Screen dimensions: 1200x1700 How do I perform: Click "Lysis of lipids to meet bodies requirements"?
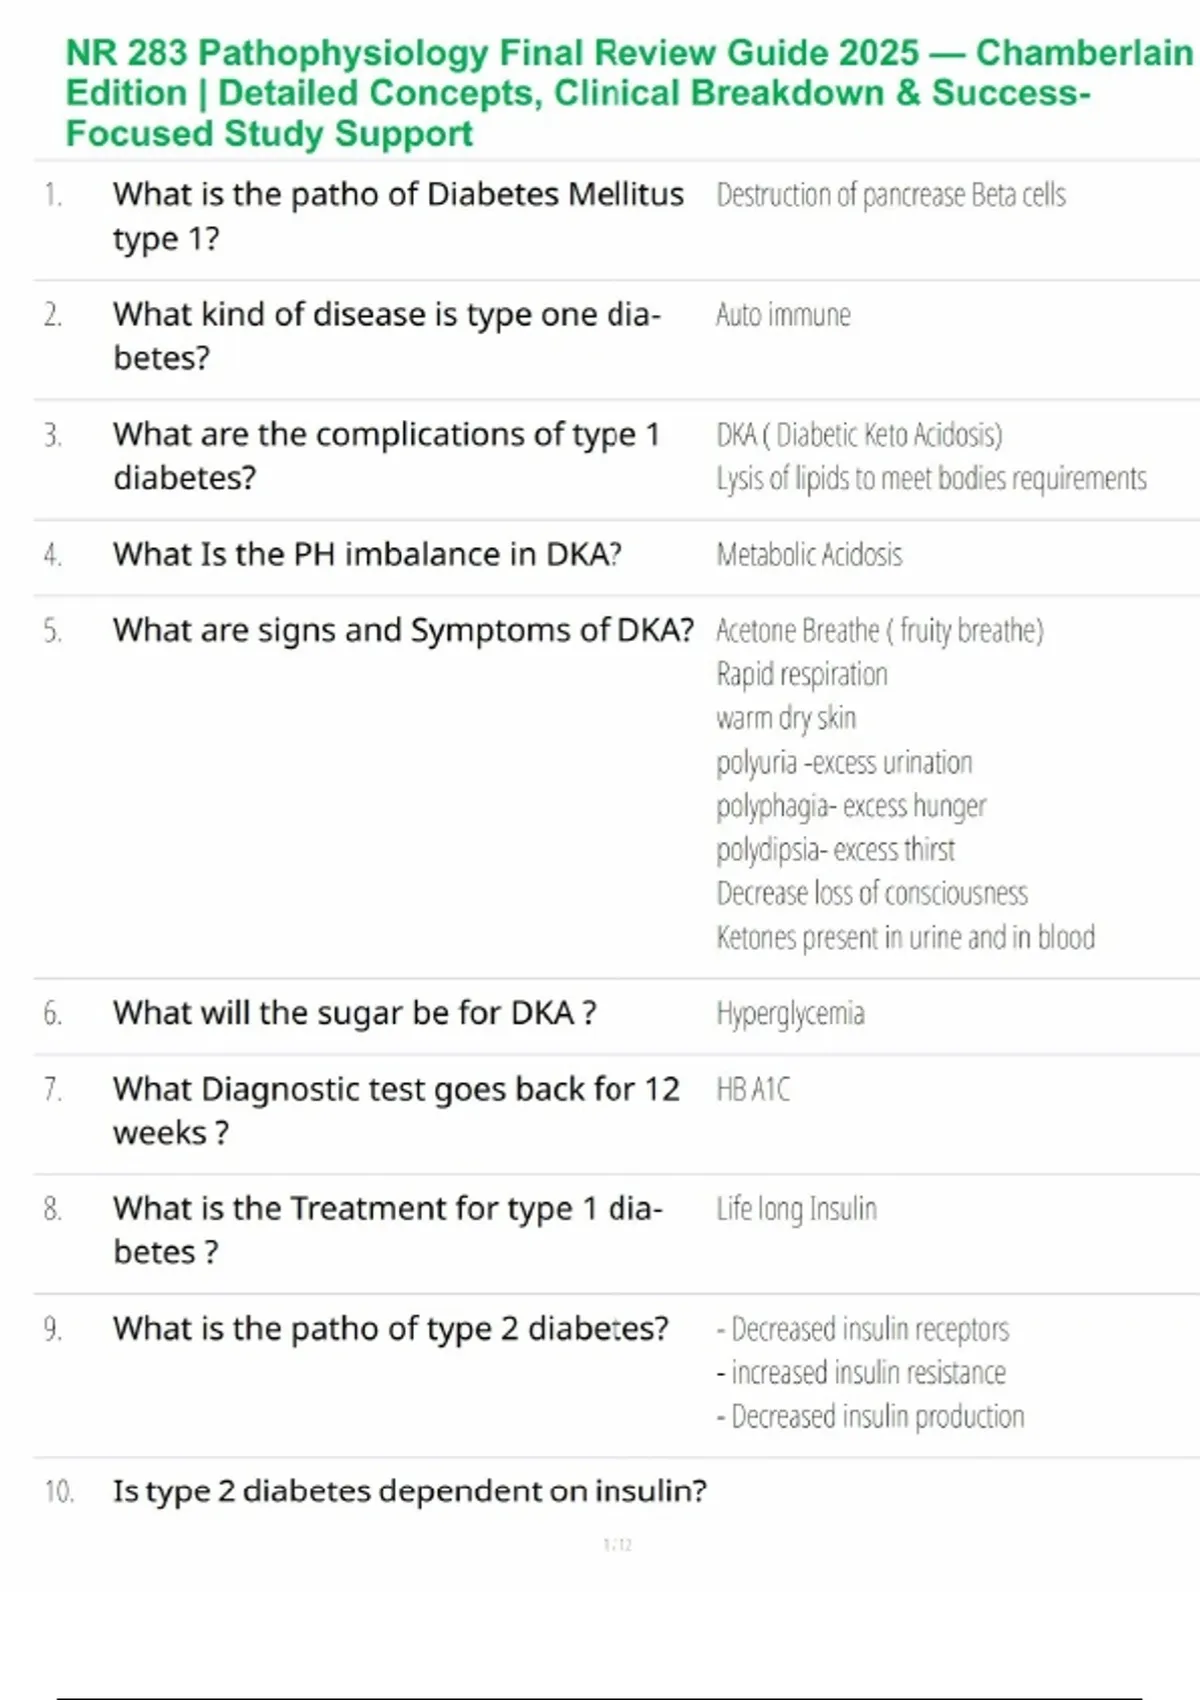coord(931,479)
